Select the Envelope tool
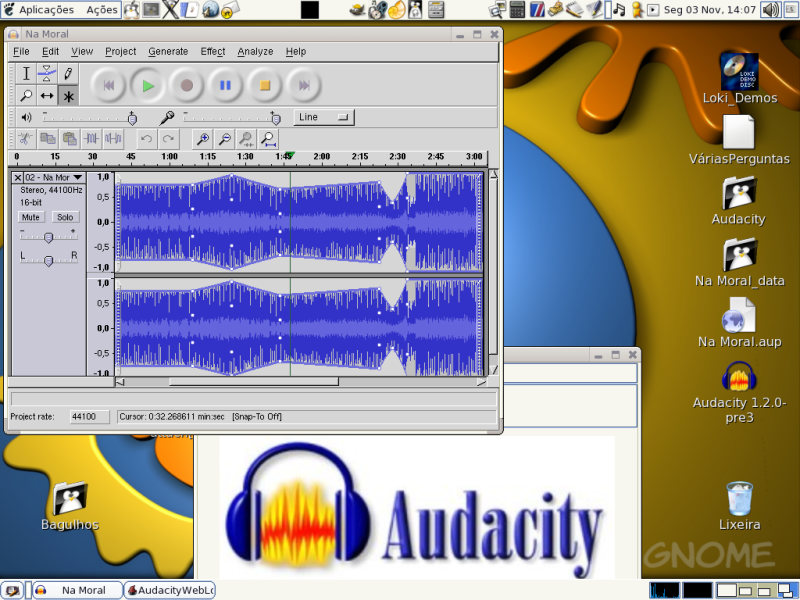Viewport: 800px width, 600px height. pyautogui.click(x=47, y=73)
